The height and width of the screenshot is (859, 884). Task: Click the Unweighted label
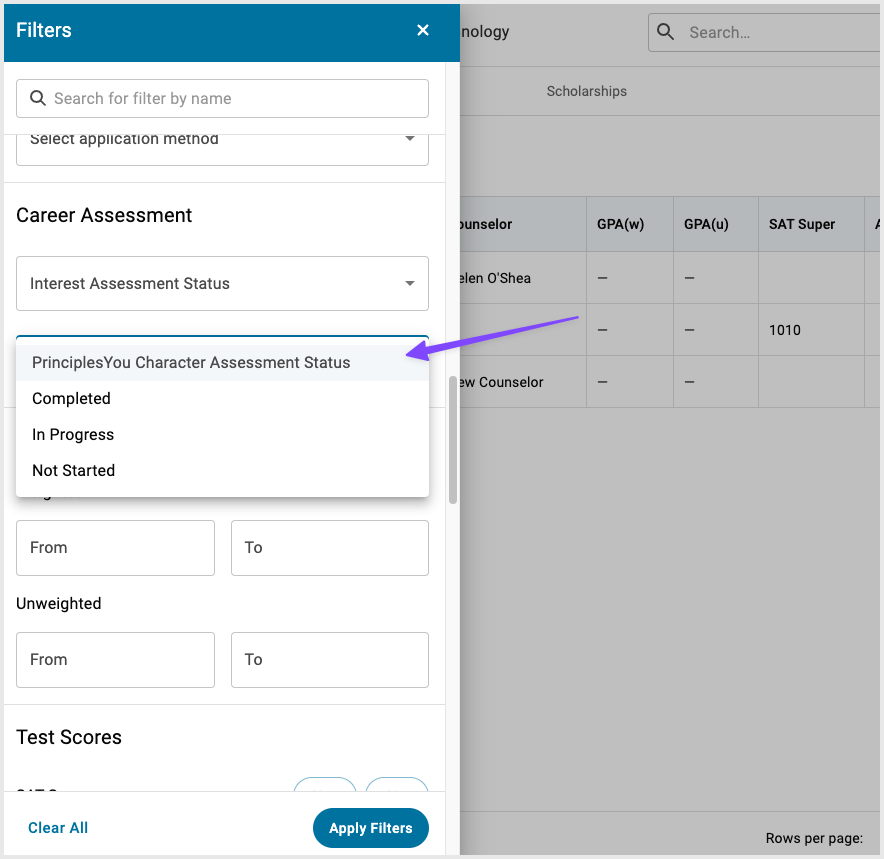59,604
